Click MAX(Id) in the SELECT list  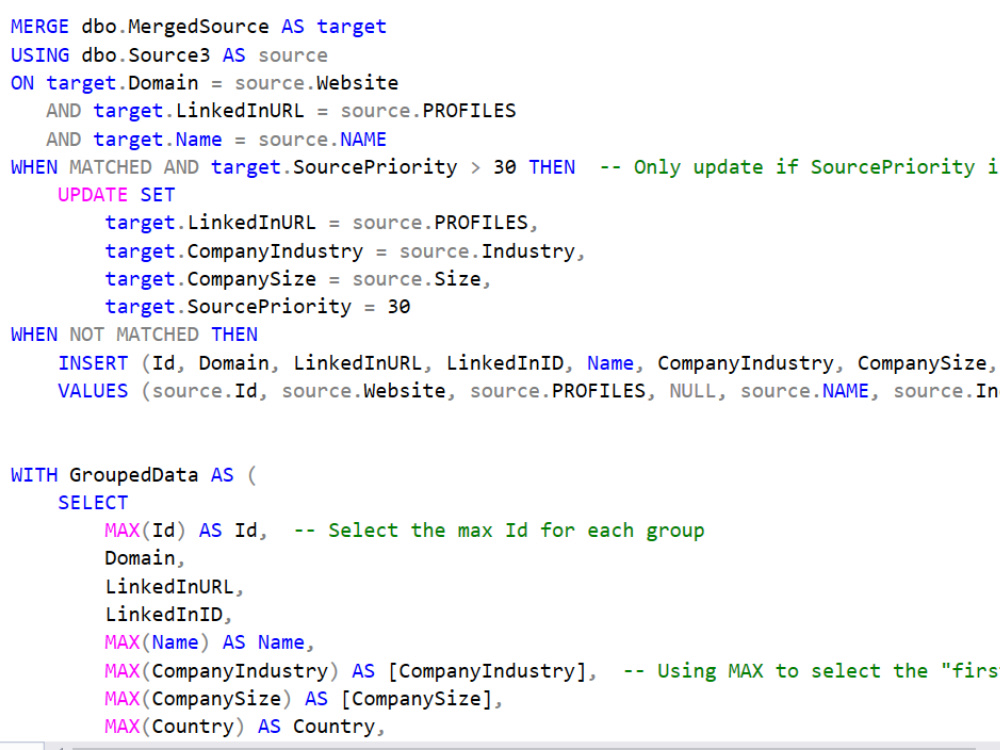click(x=145, y=531)
